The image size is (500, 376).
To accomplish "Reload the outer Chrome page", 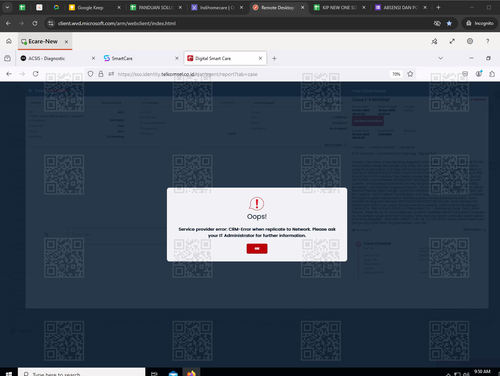I will tap(35, 23).
